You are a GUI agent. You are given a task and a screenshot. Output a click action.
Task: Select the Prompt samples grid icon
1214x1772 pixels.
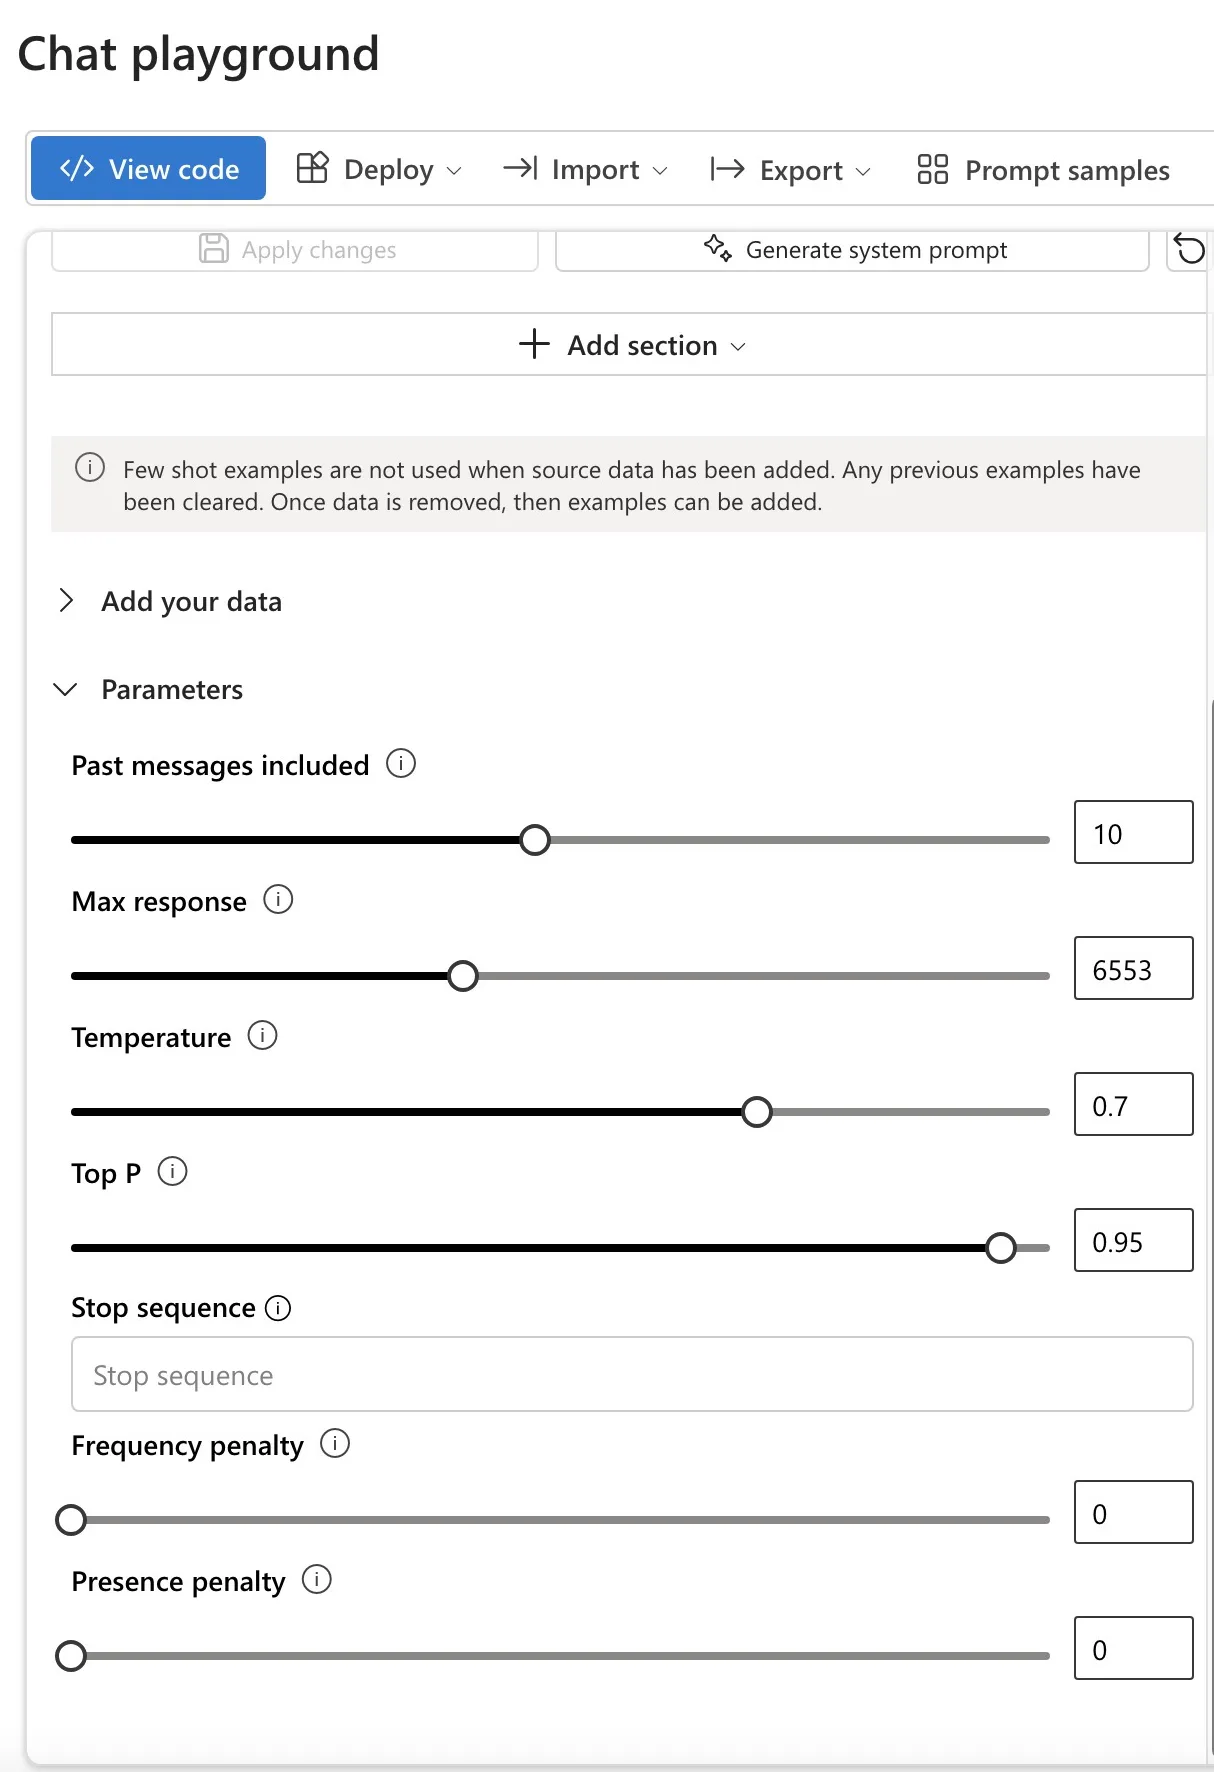pos(931,169)
